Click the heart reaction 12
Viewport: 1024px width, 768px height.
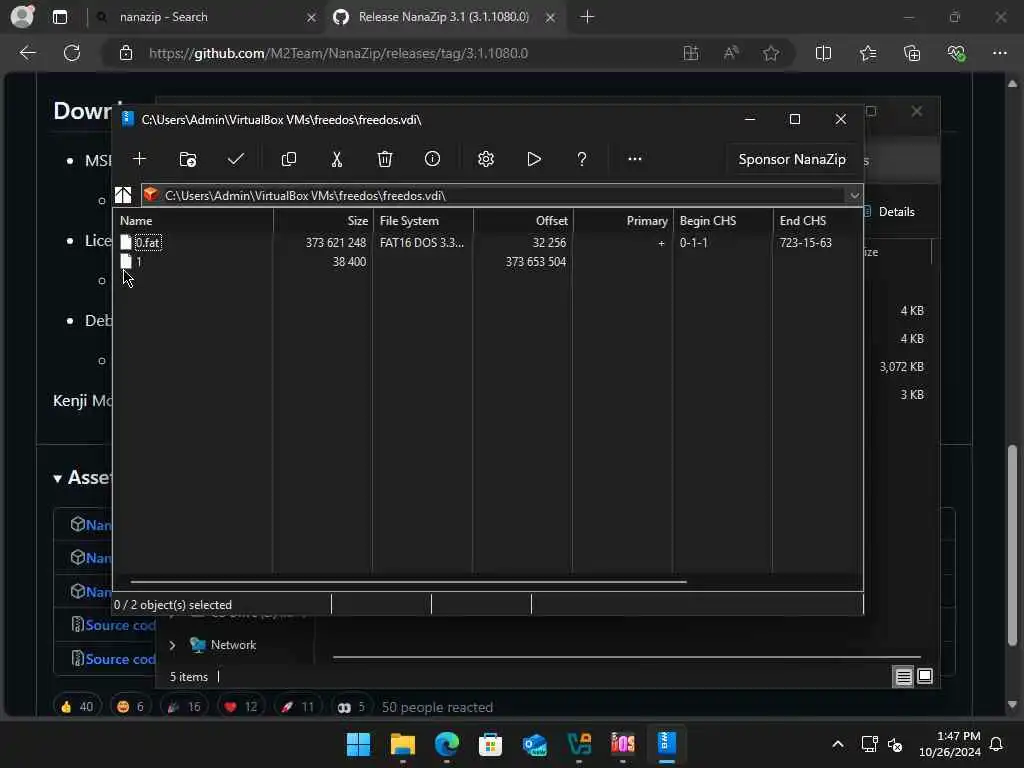[240, 707]
